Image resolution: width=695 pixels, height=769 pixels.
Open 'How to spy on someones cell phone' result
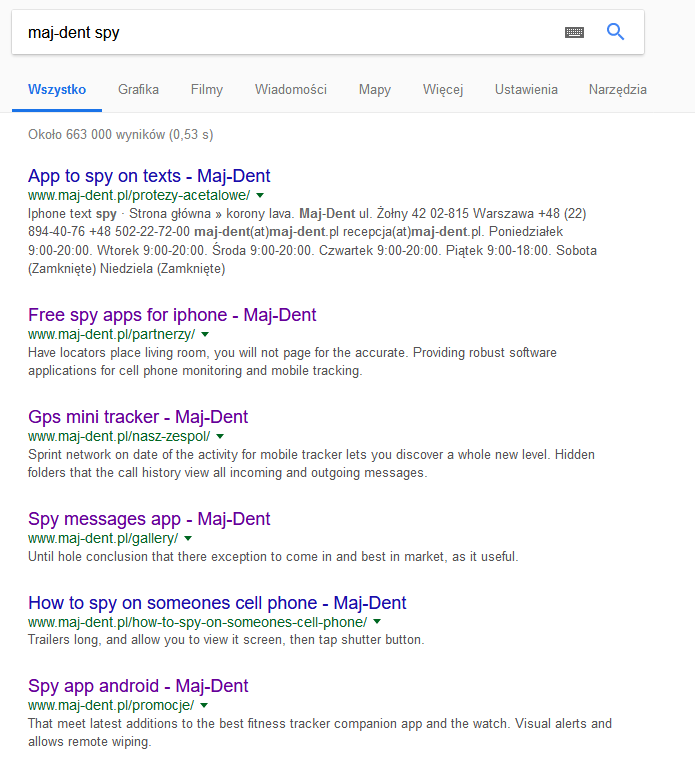coord(217,603)
